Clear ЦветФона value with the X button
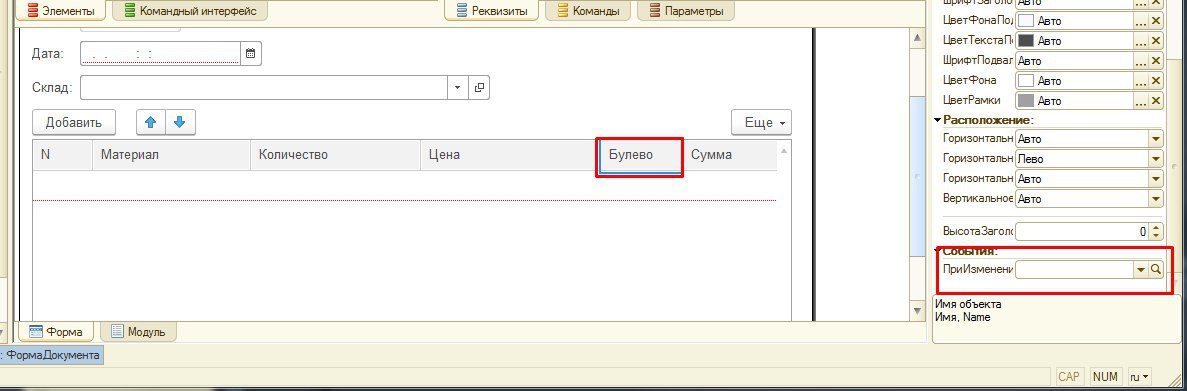 [x=1156, y=80]
